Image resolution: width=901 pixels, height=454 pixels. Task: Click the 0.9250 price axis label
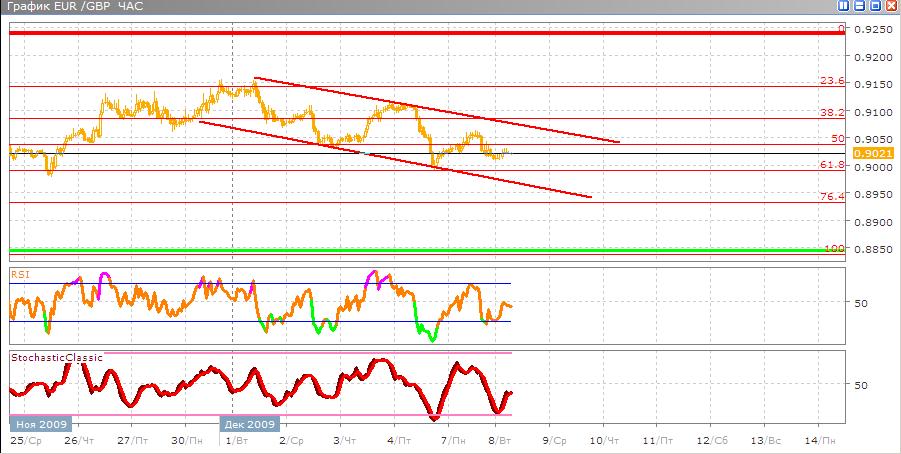(868, 30)
